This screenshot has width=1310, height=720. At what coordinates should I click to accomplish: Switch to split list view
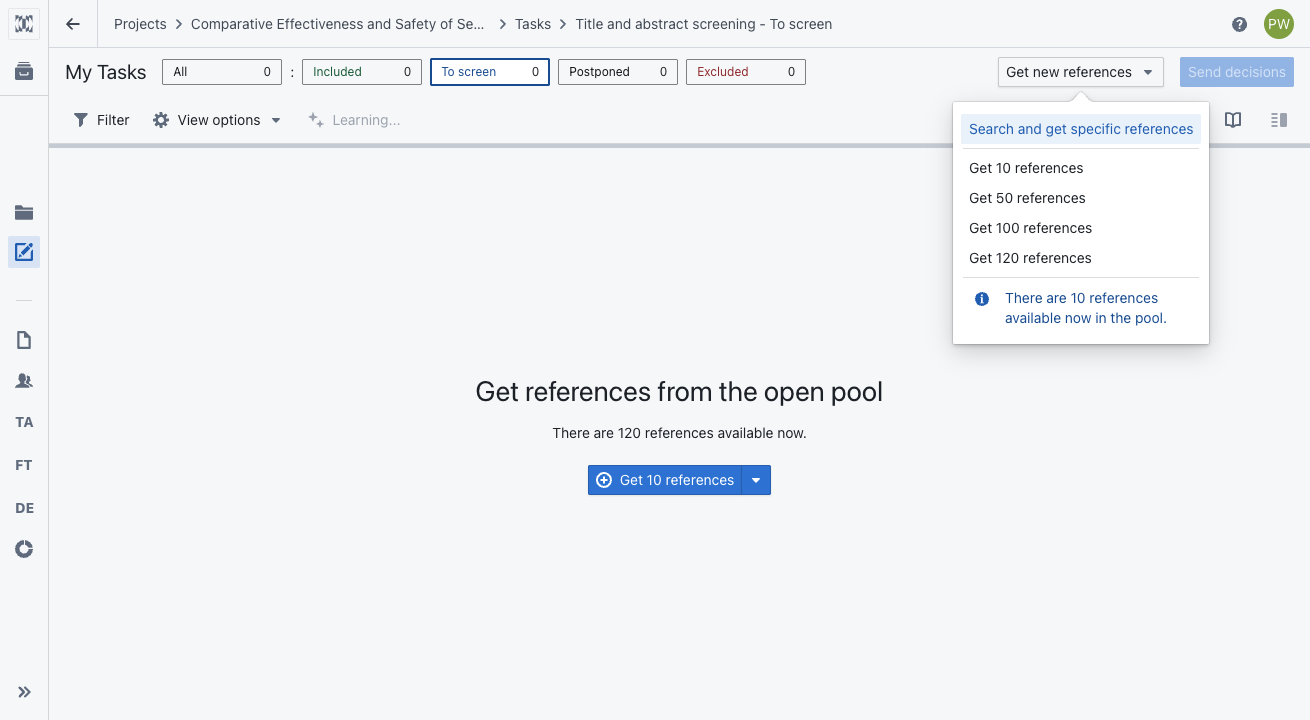1278,120
